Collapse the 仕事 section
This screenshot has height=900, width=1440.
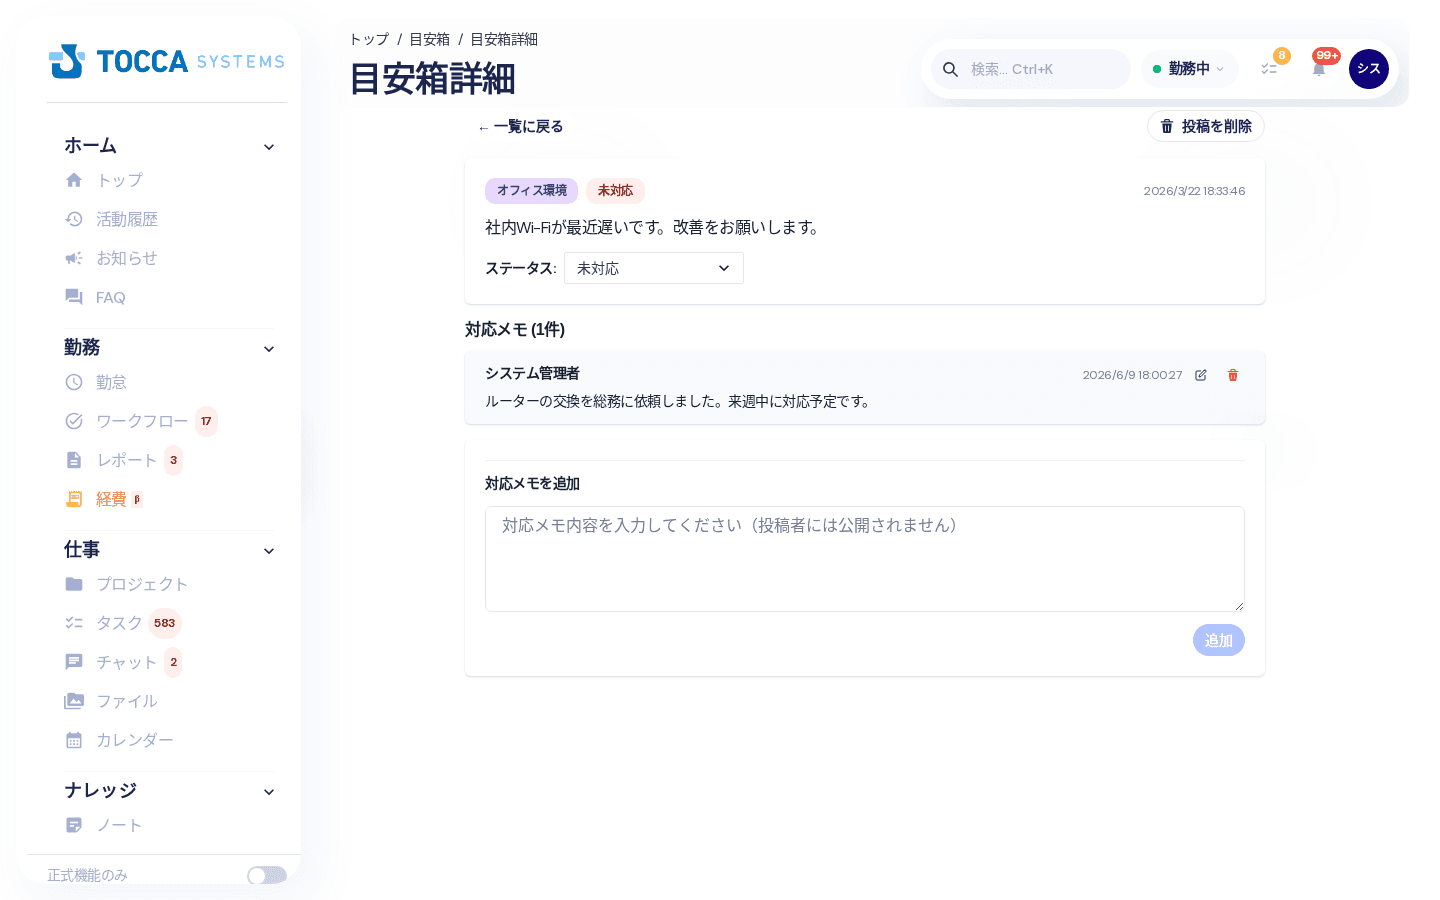click(x=269, y=551)
